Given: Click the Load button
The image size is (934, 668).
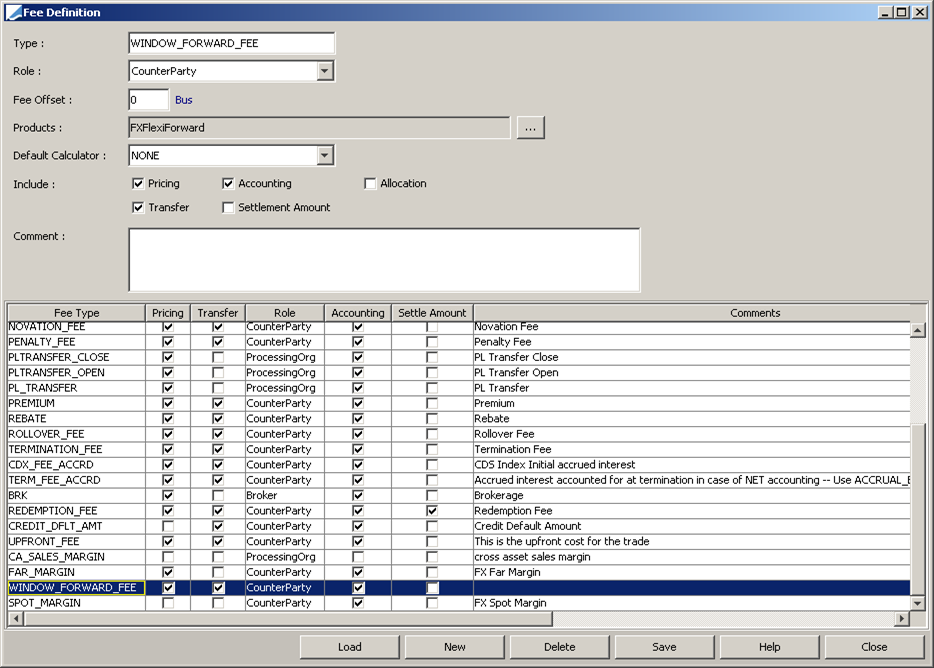Looking at the screenshot, I should (350, 647).
